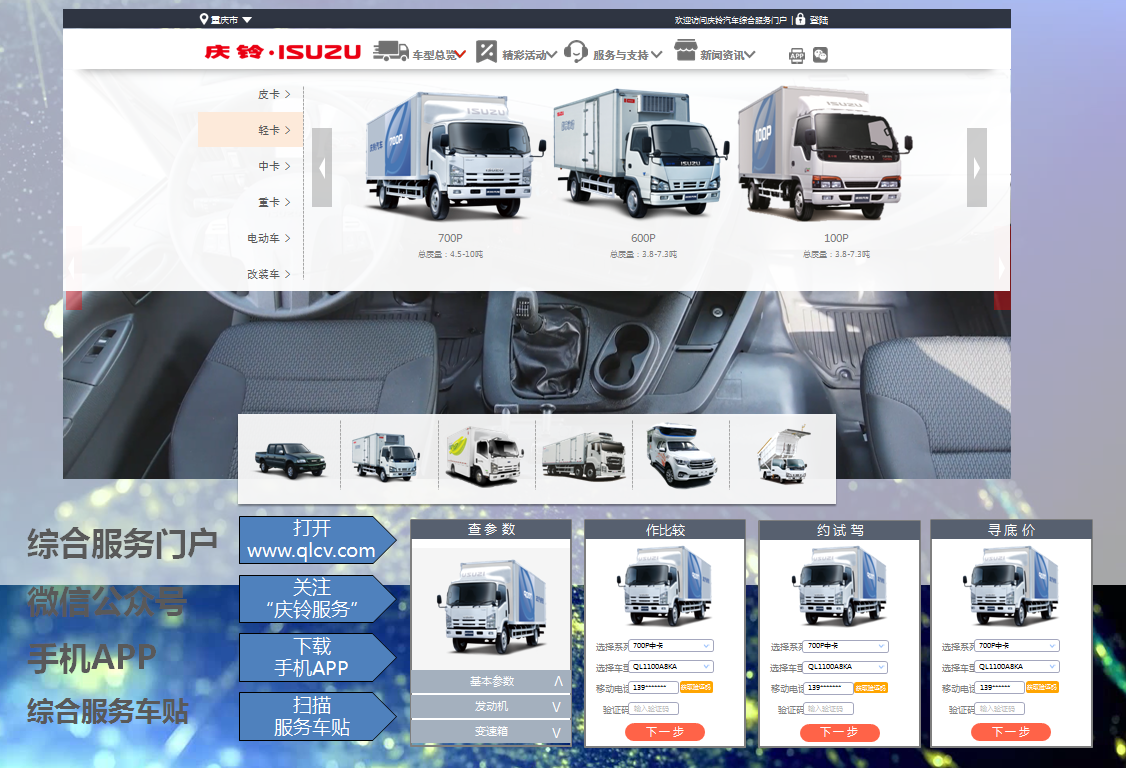Click the orange get-code button in 作比较 panel
This screenshot has width=1126, height=768.
pyautogui.click(x=696, y=688)
